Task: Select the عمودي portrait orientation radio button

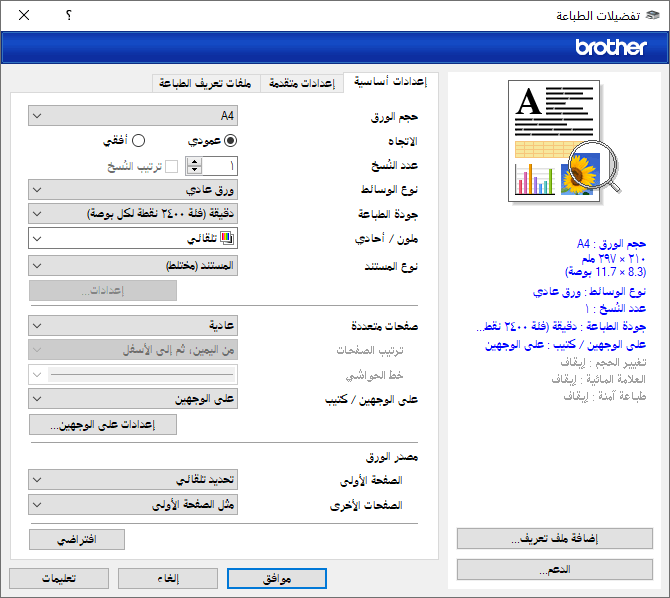Action: coord(231,141)
